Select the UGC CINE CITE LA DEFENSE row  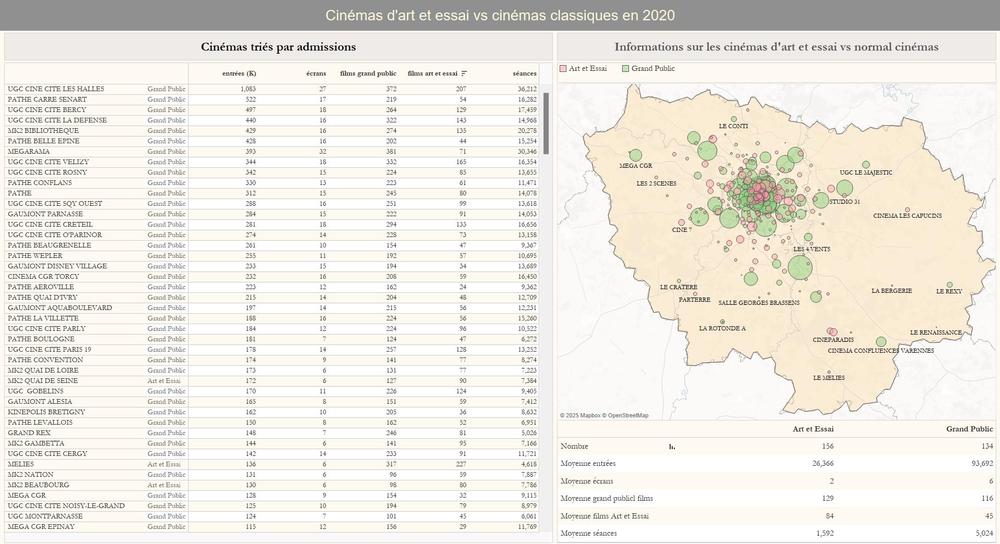point(272,121)
